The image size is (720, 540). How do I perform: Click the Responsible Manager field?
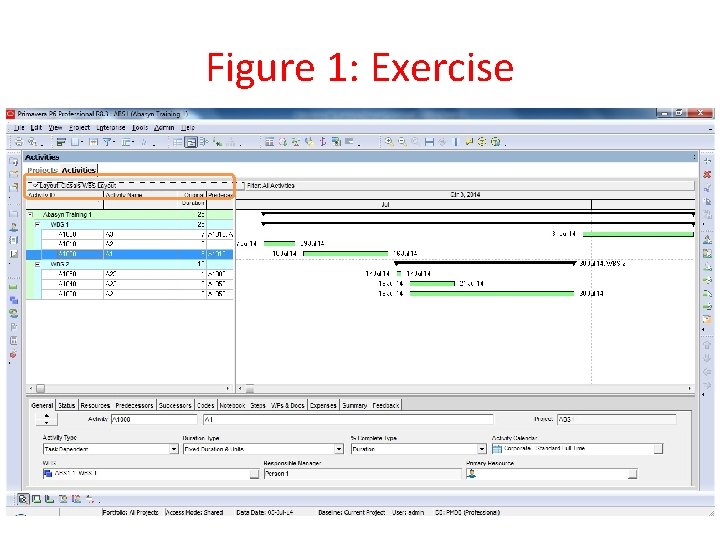pos(363,473)
